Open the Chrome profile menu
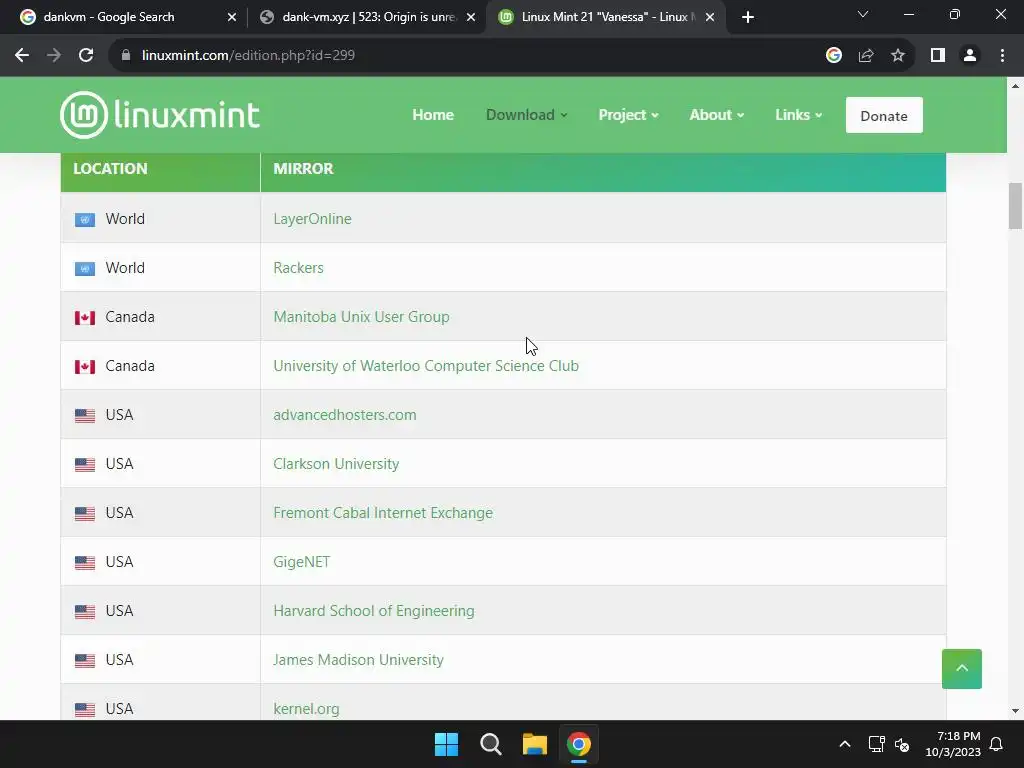The width and height of the screenshot is (1024, 768). (x=970, y=56)
